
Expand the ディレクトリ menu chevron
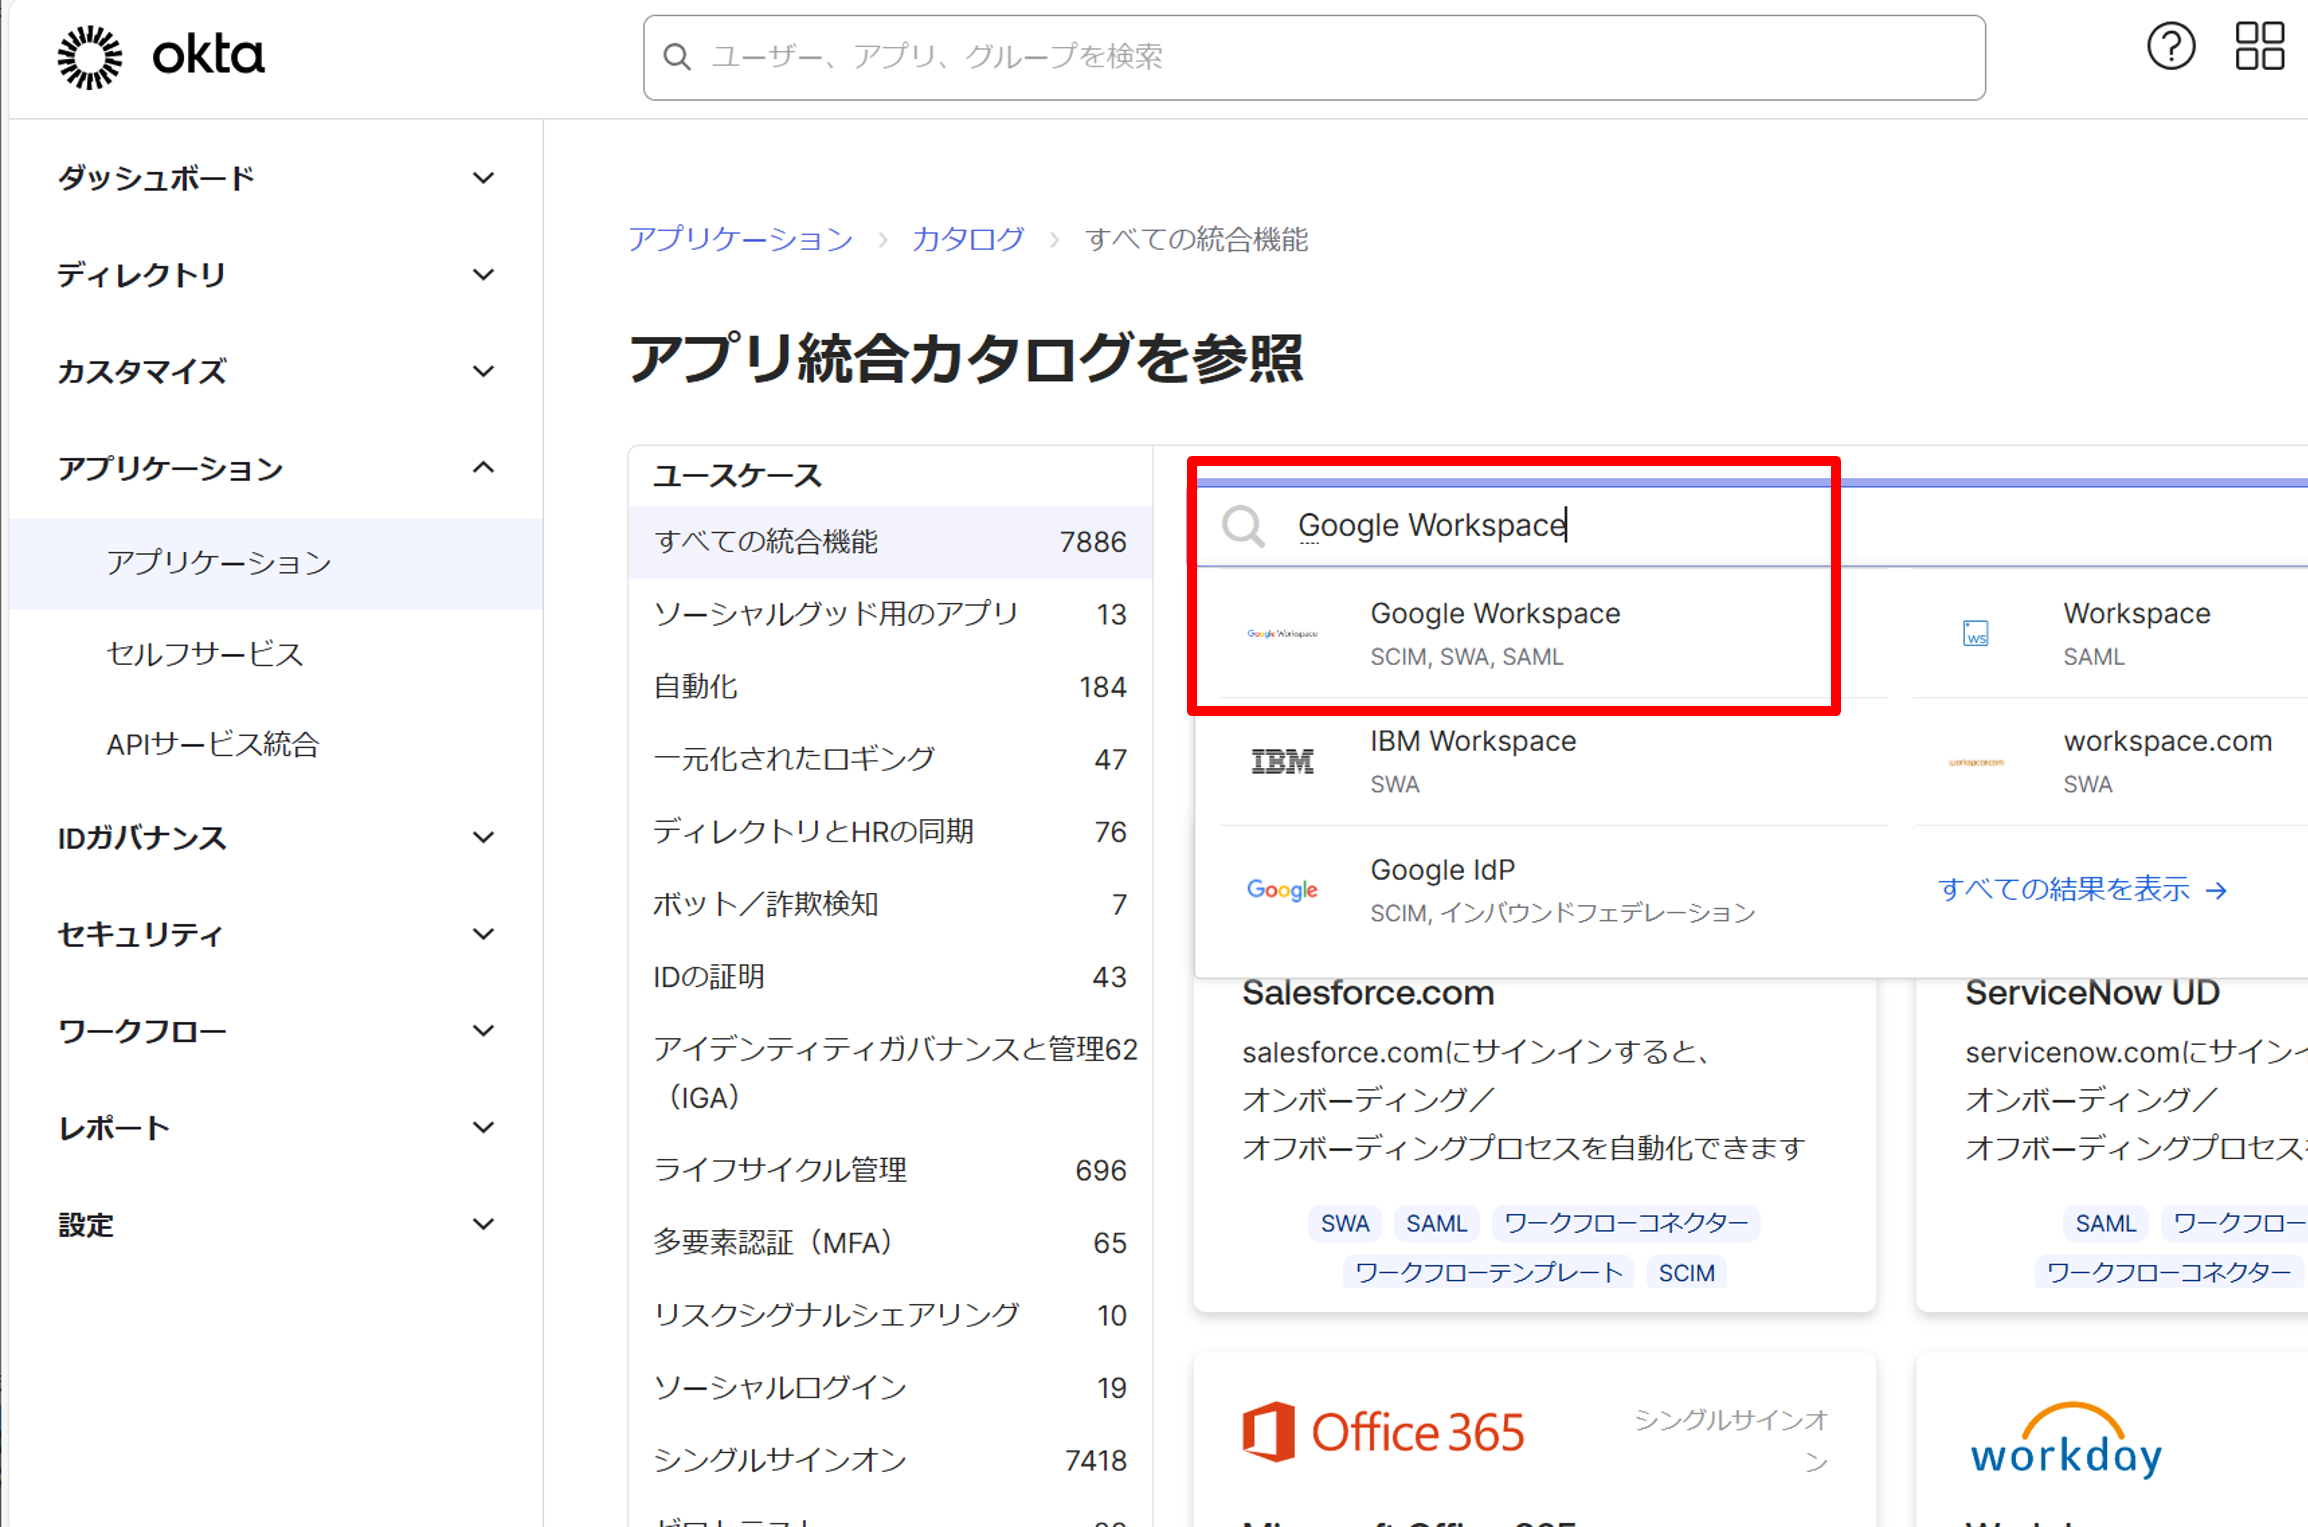[484, 275]
